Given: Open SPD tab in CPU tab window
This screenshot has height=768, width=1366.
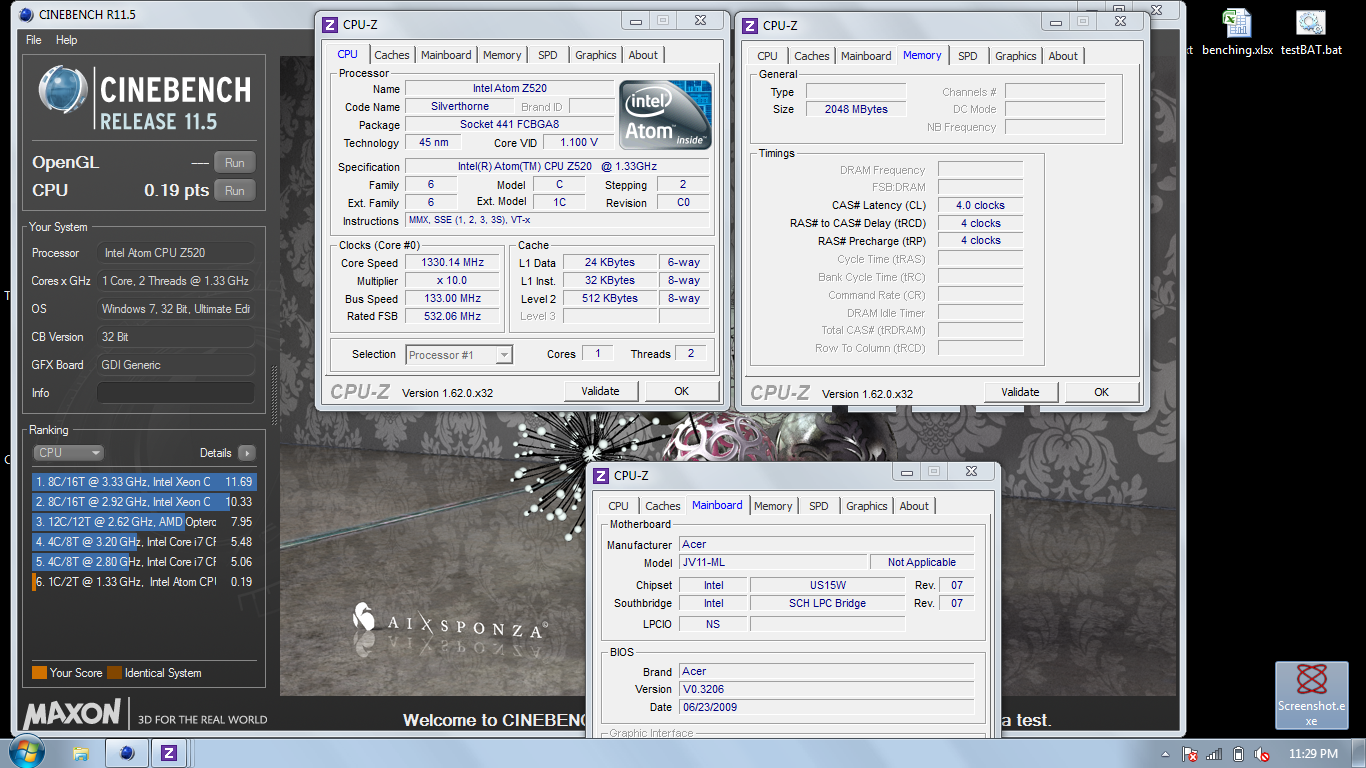Looking at the screenshot, I should click(547, 56).
